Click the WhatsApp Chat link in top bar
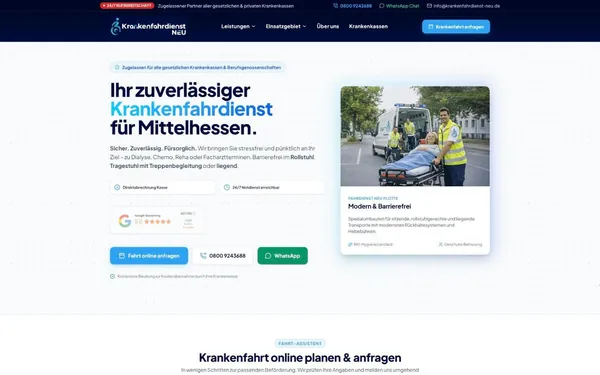Screen dimensions: 600x375 coord(399,6)
